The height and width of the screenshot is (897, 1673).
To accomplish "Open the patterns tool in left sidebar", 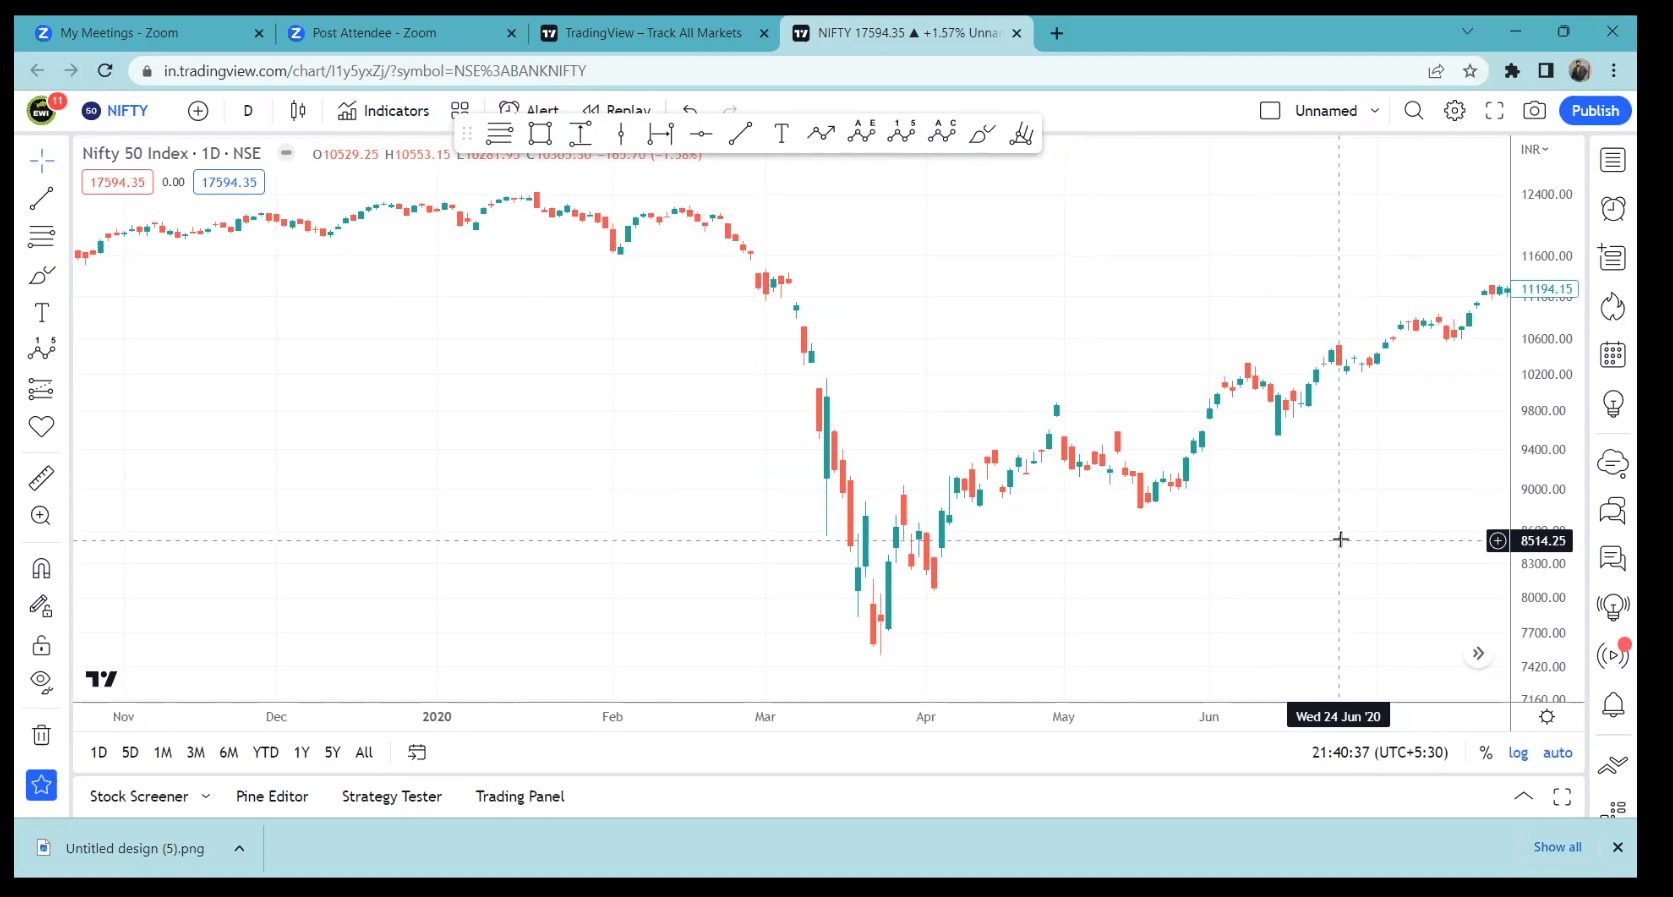I will click(x=41, y=349).
